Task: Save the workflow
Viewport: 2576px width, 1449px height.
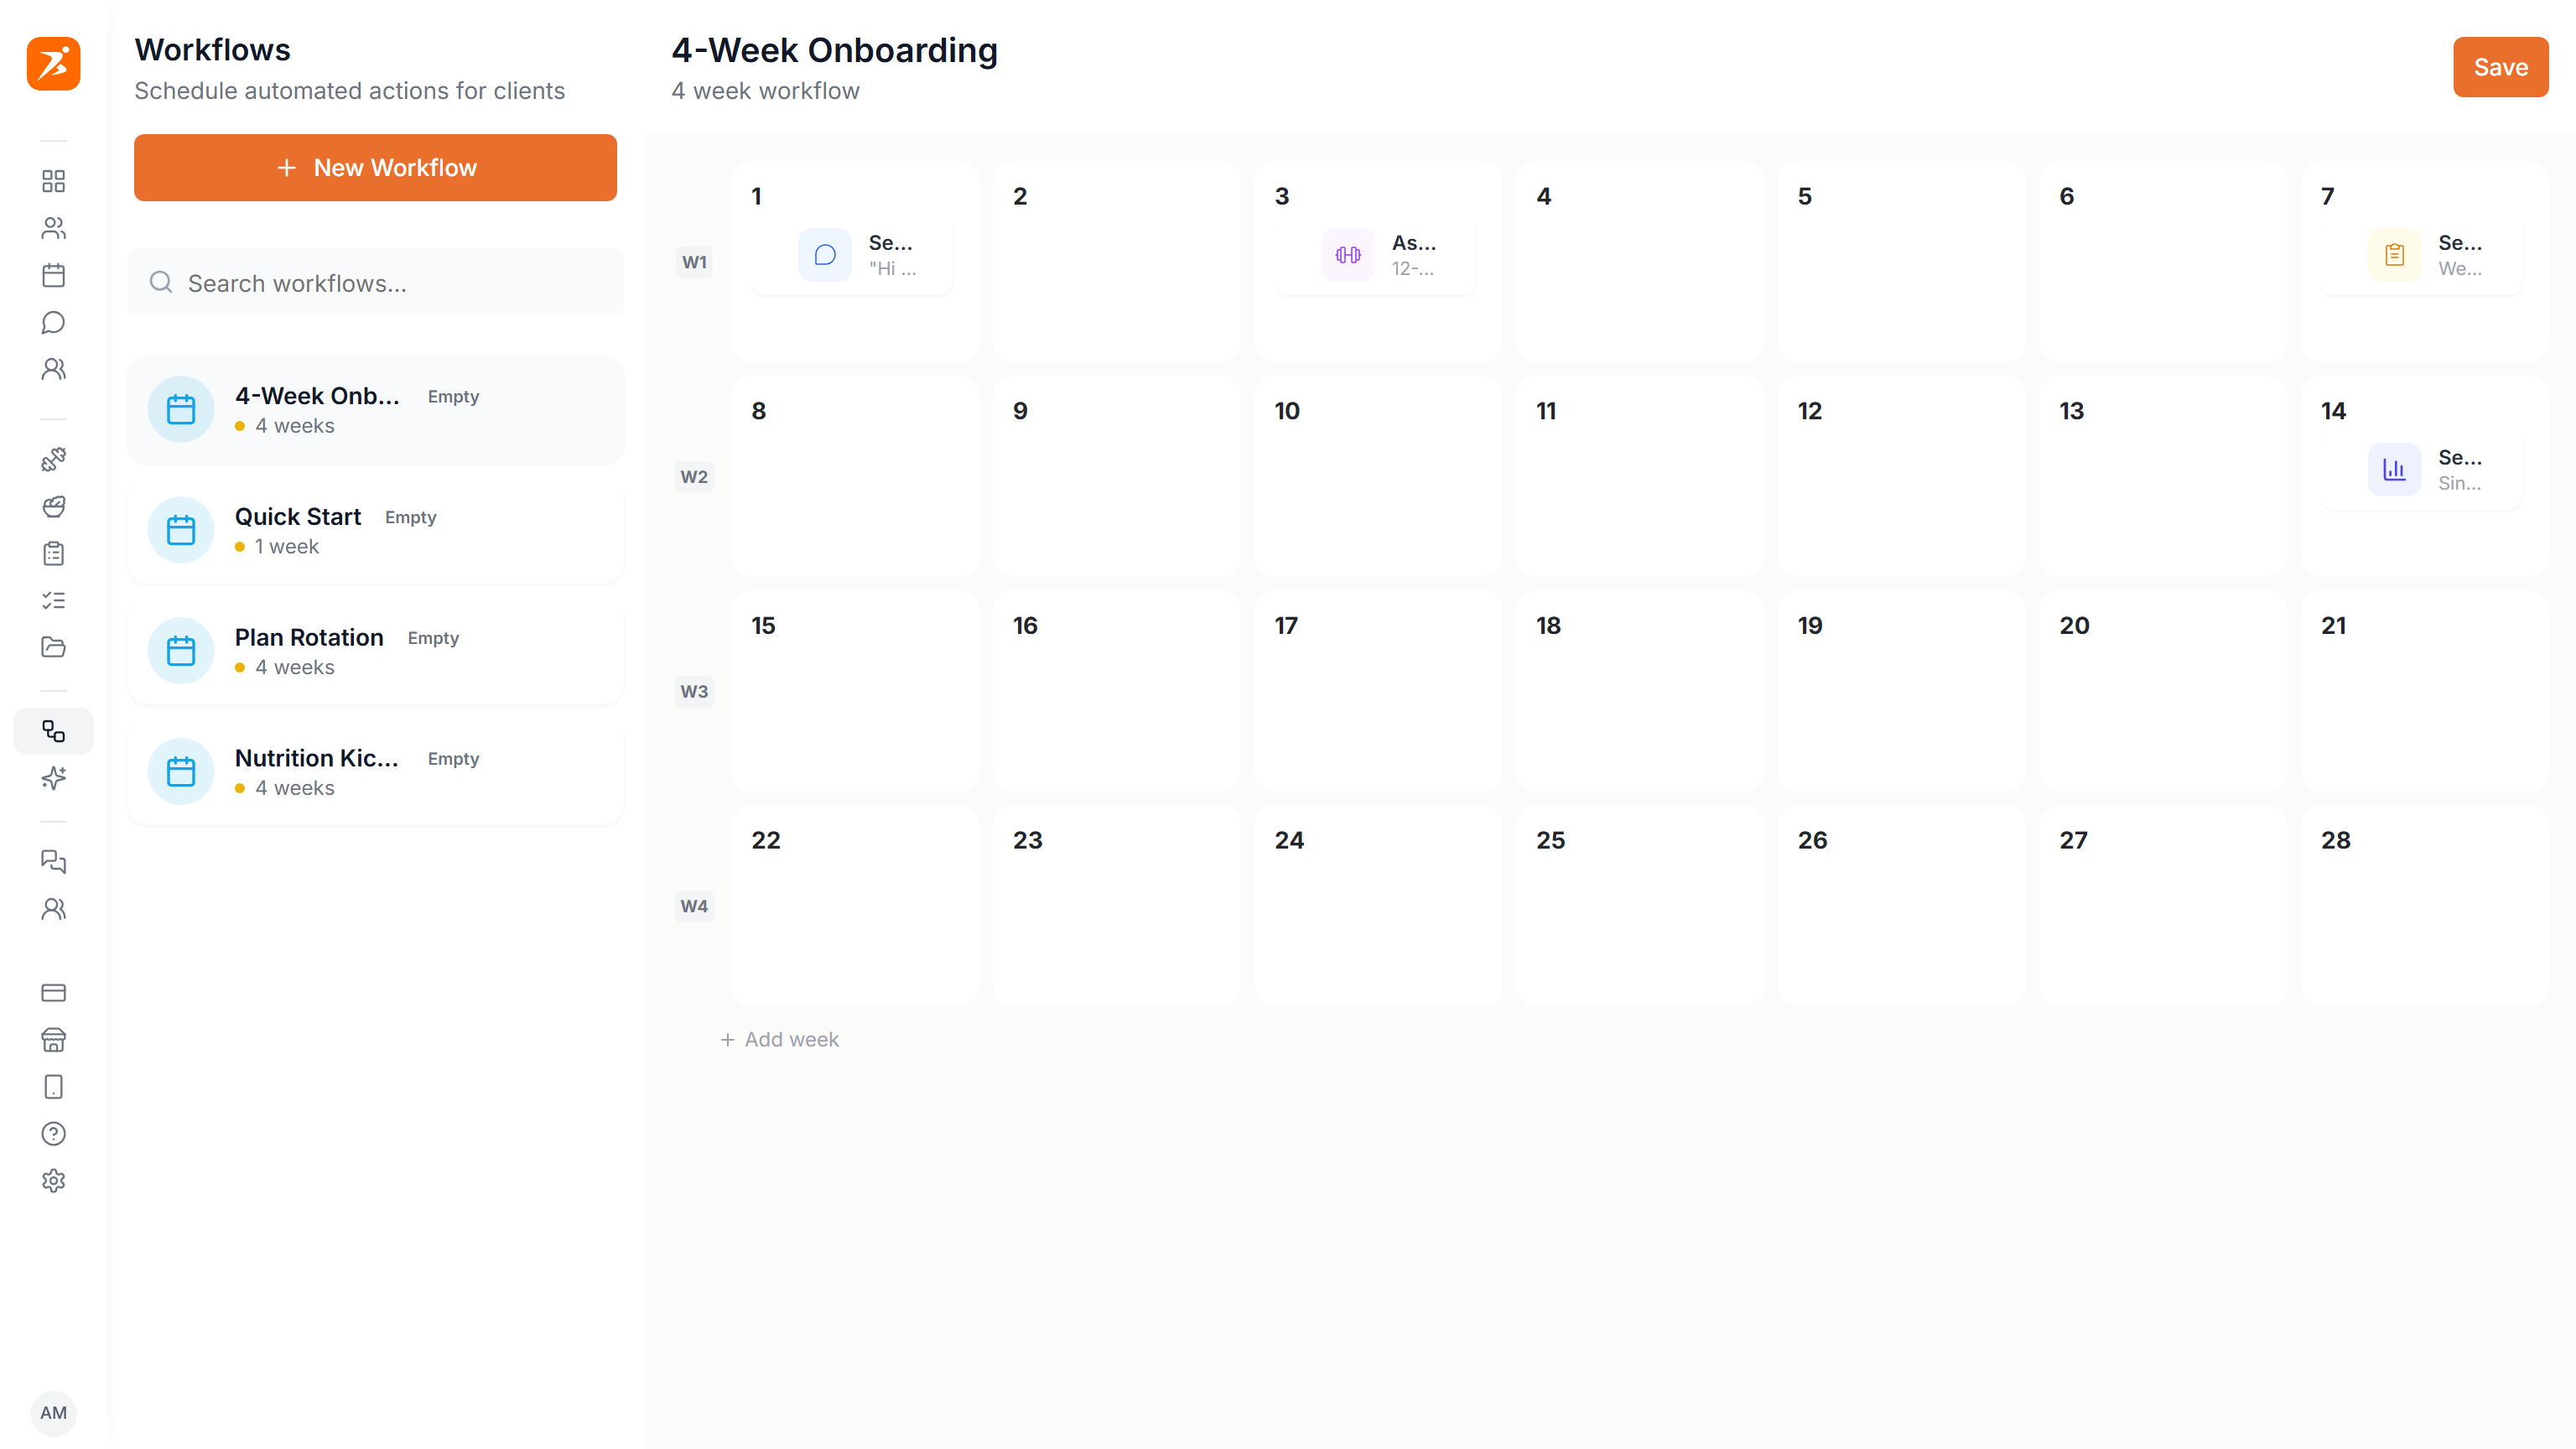Action: (x=2500, y=67)
